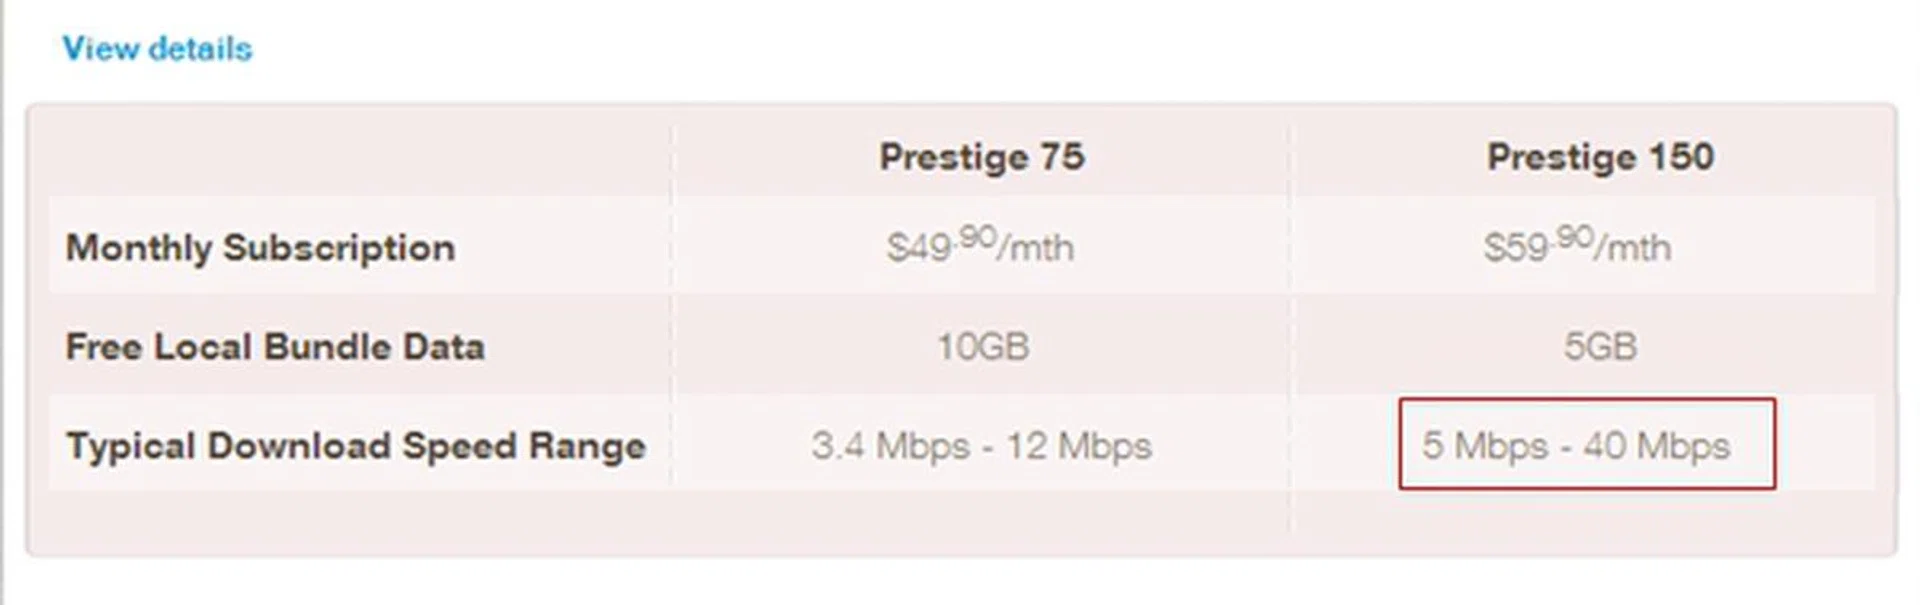Select the 5GB bundle data value
This screenshot has width=1920, height=605.
1600,346
